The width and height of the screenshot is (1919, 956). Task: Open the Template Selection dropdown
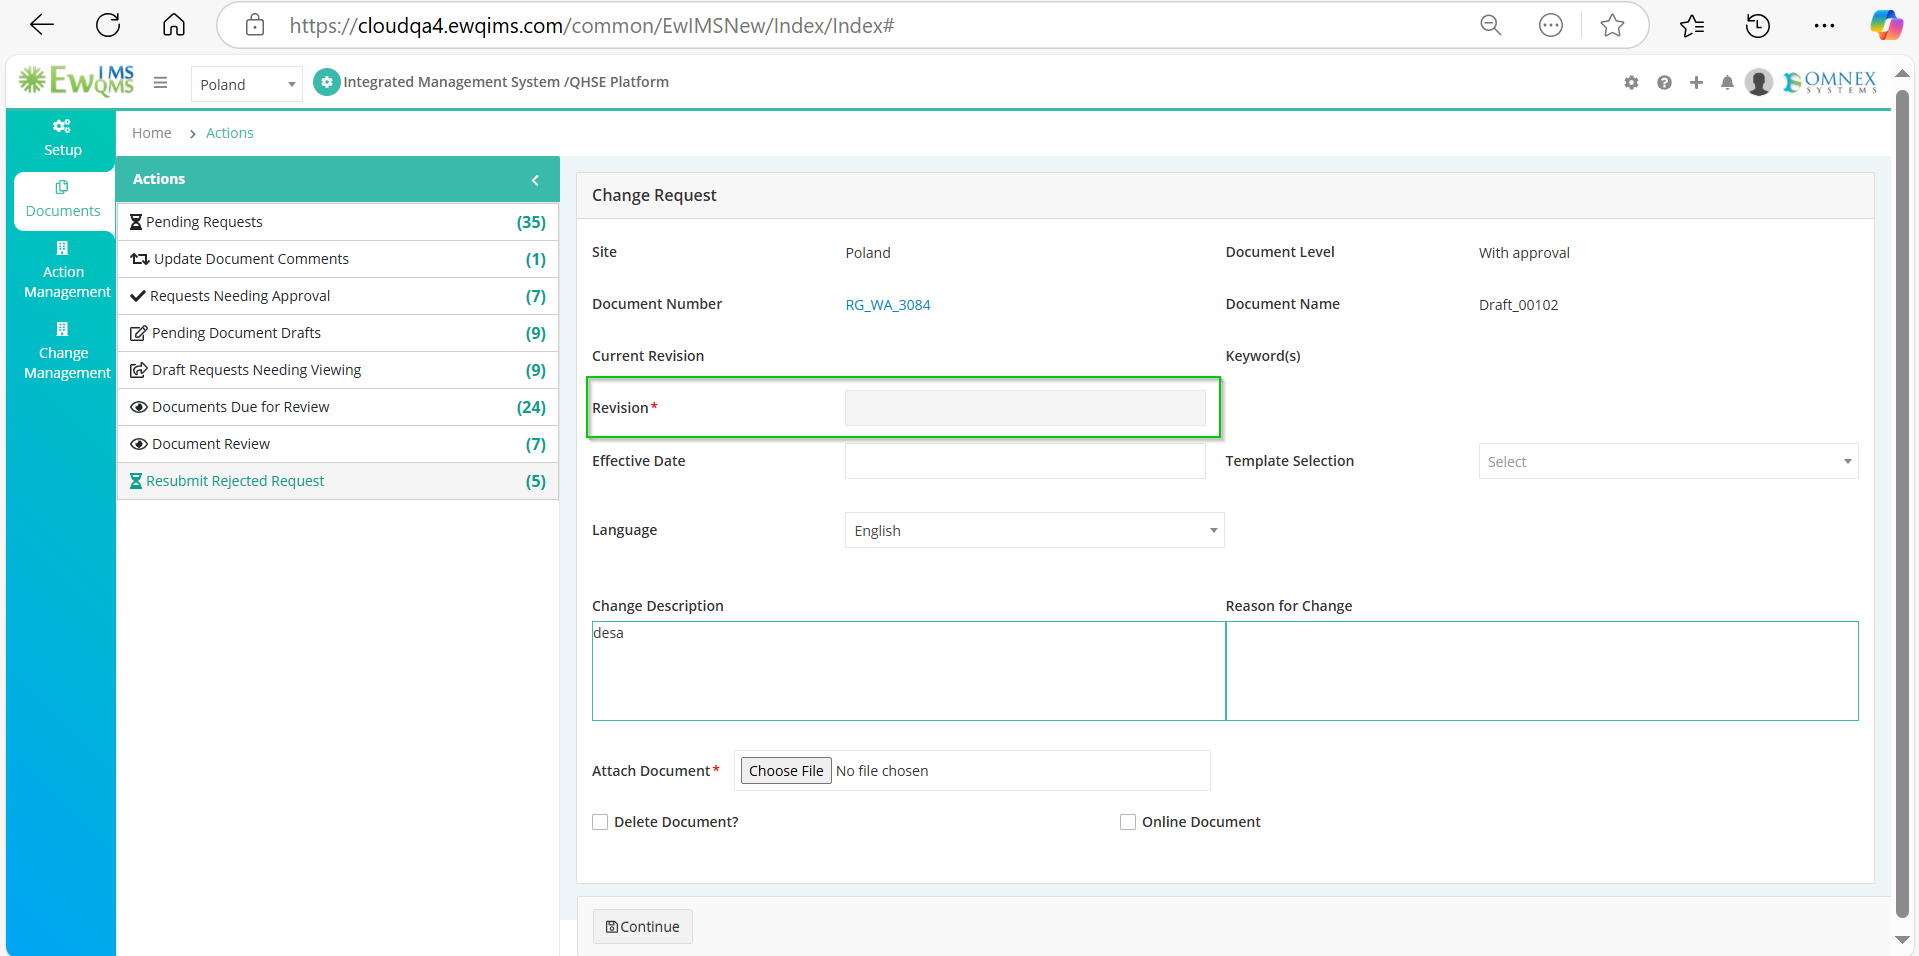1668,461
